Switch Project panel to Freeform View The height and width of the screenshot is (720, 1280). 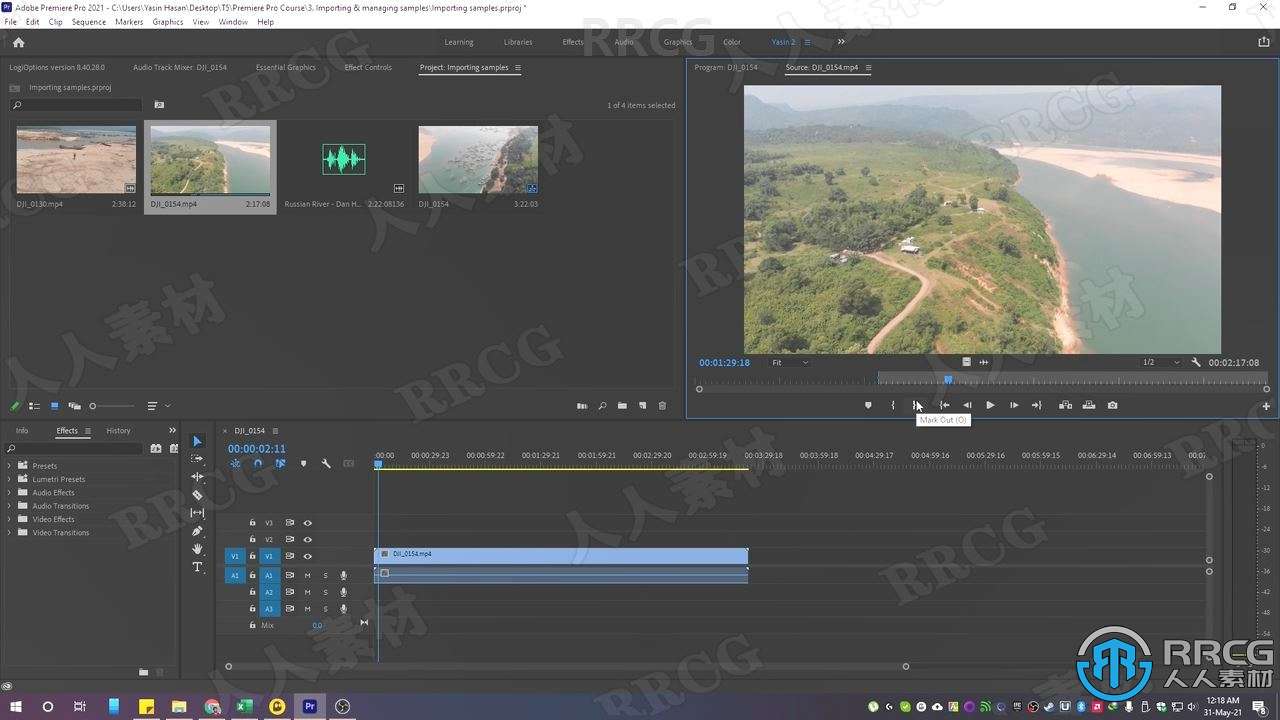pos(73,406)
